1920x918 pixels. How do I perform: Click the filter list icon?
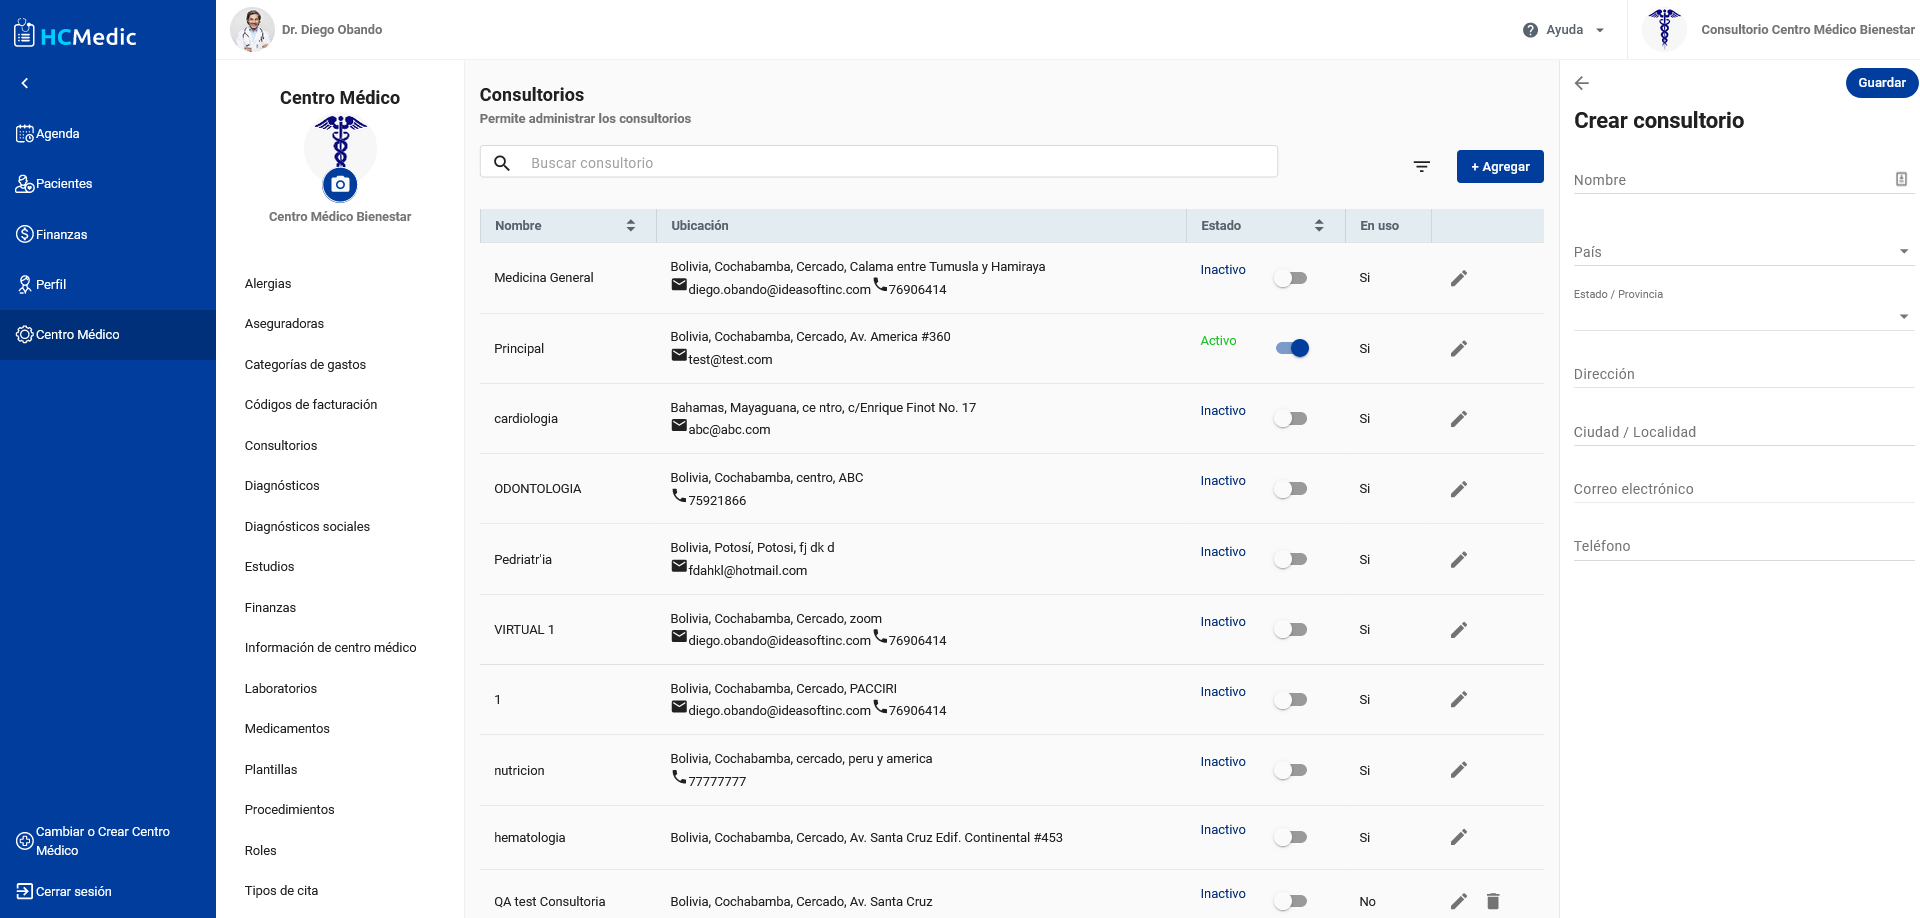click(x=1421, y=167)
